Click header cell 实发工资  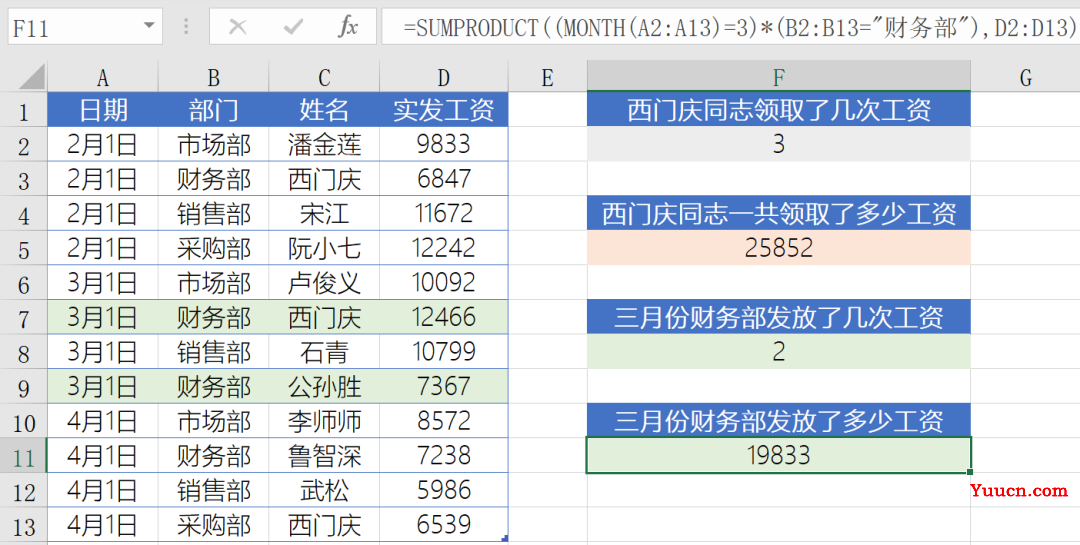[444, 110]
